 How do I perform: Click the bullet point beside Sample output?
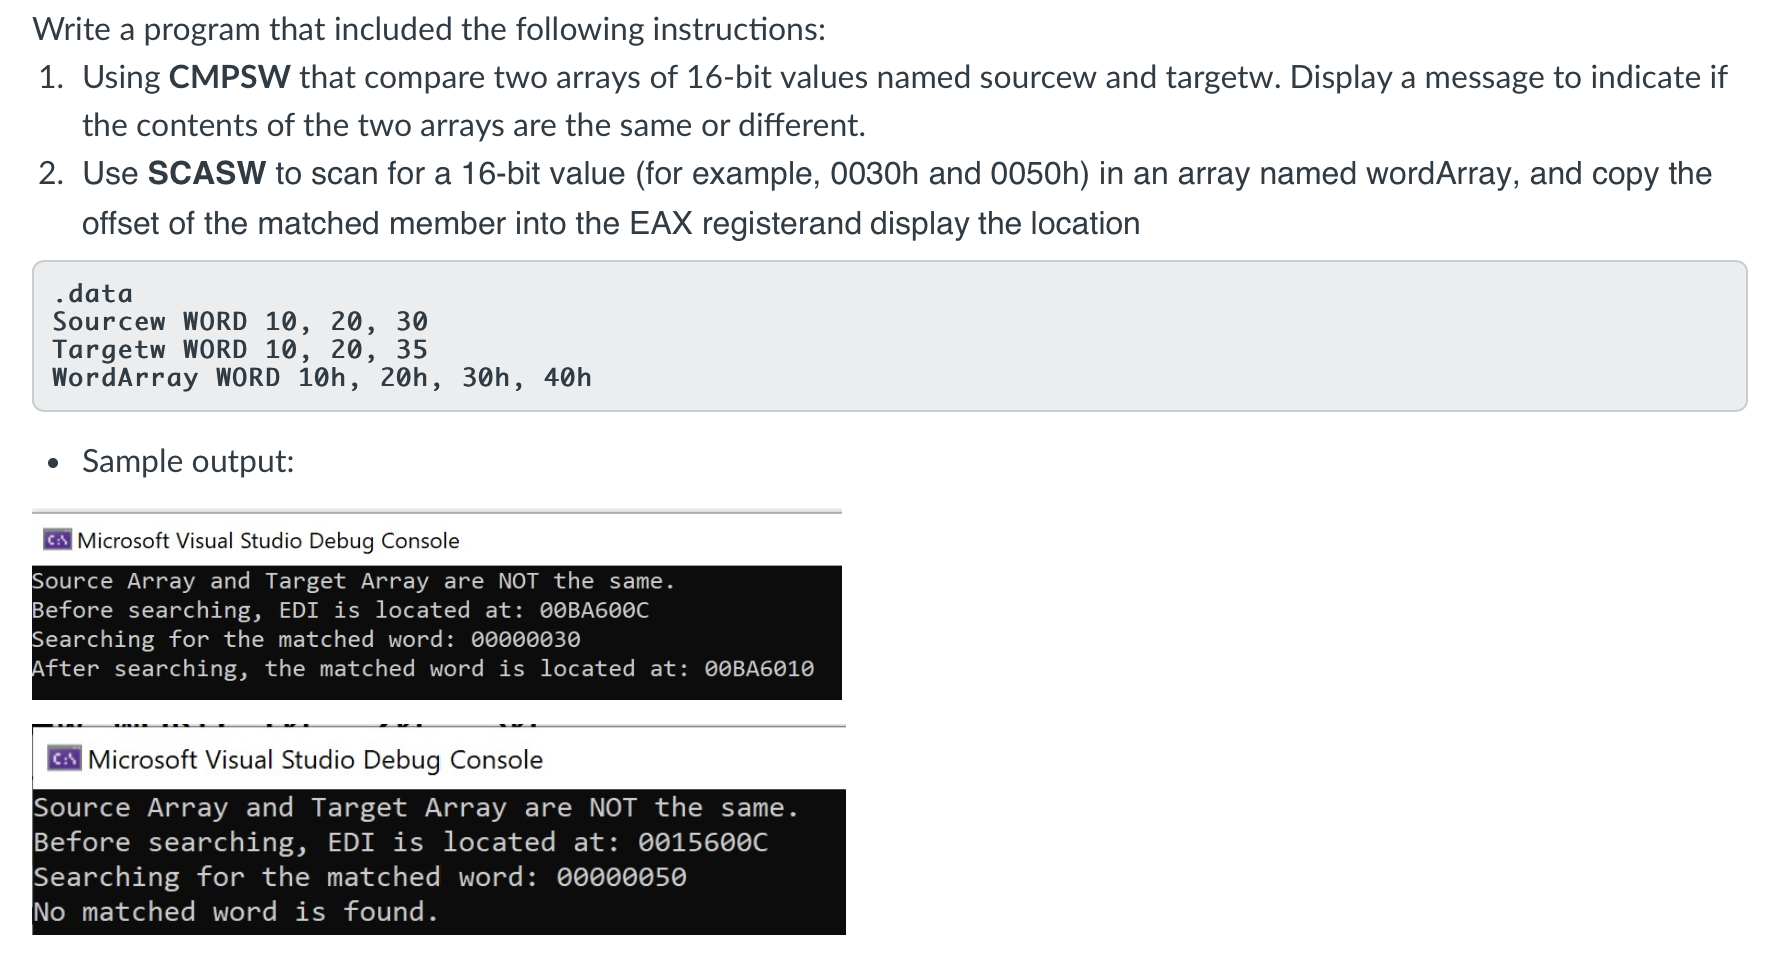[x=52, y=463]
